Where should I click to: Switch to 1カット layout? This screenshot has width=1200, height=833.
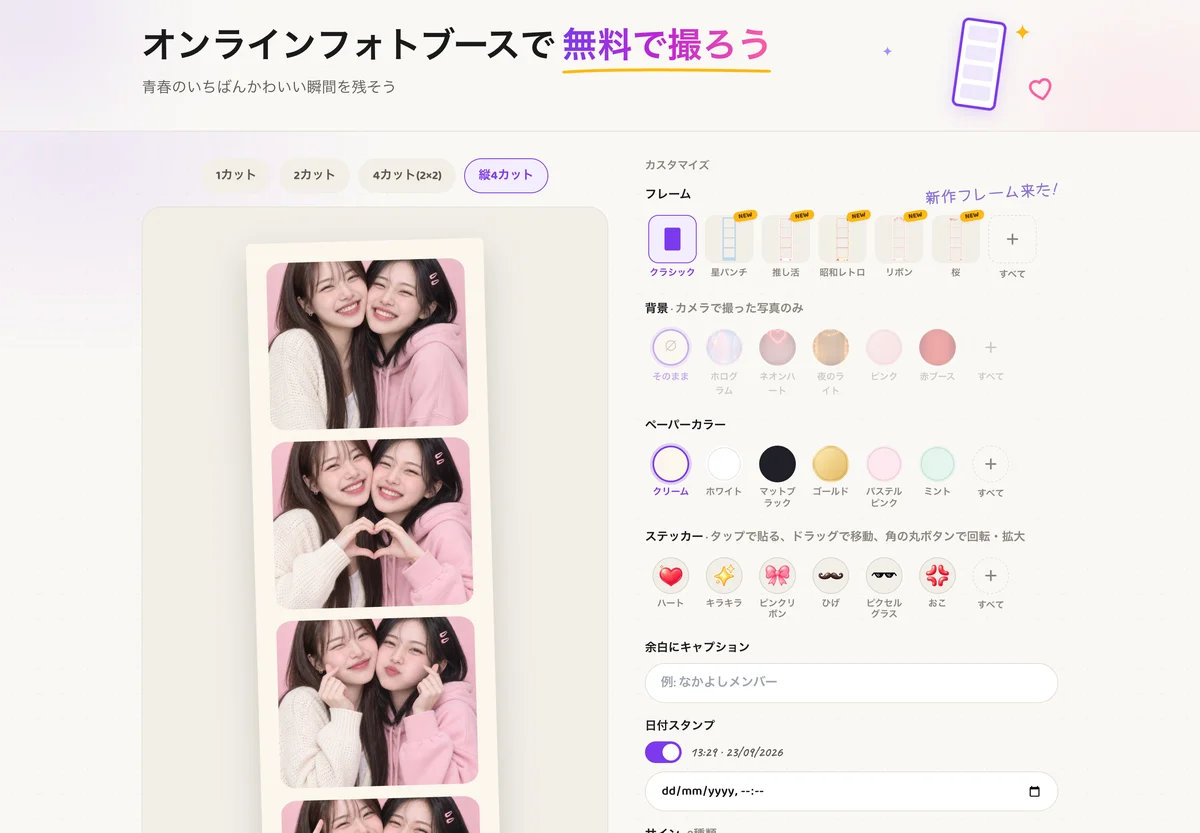coord(235,175)
